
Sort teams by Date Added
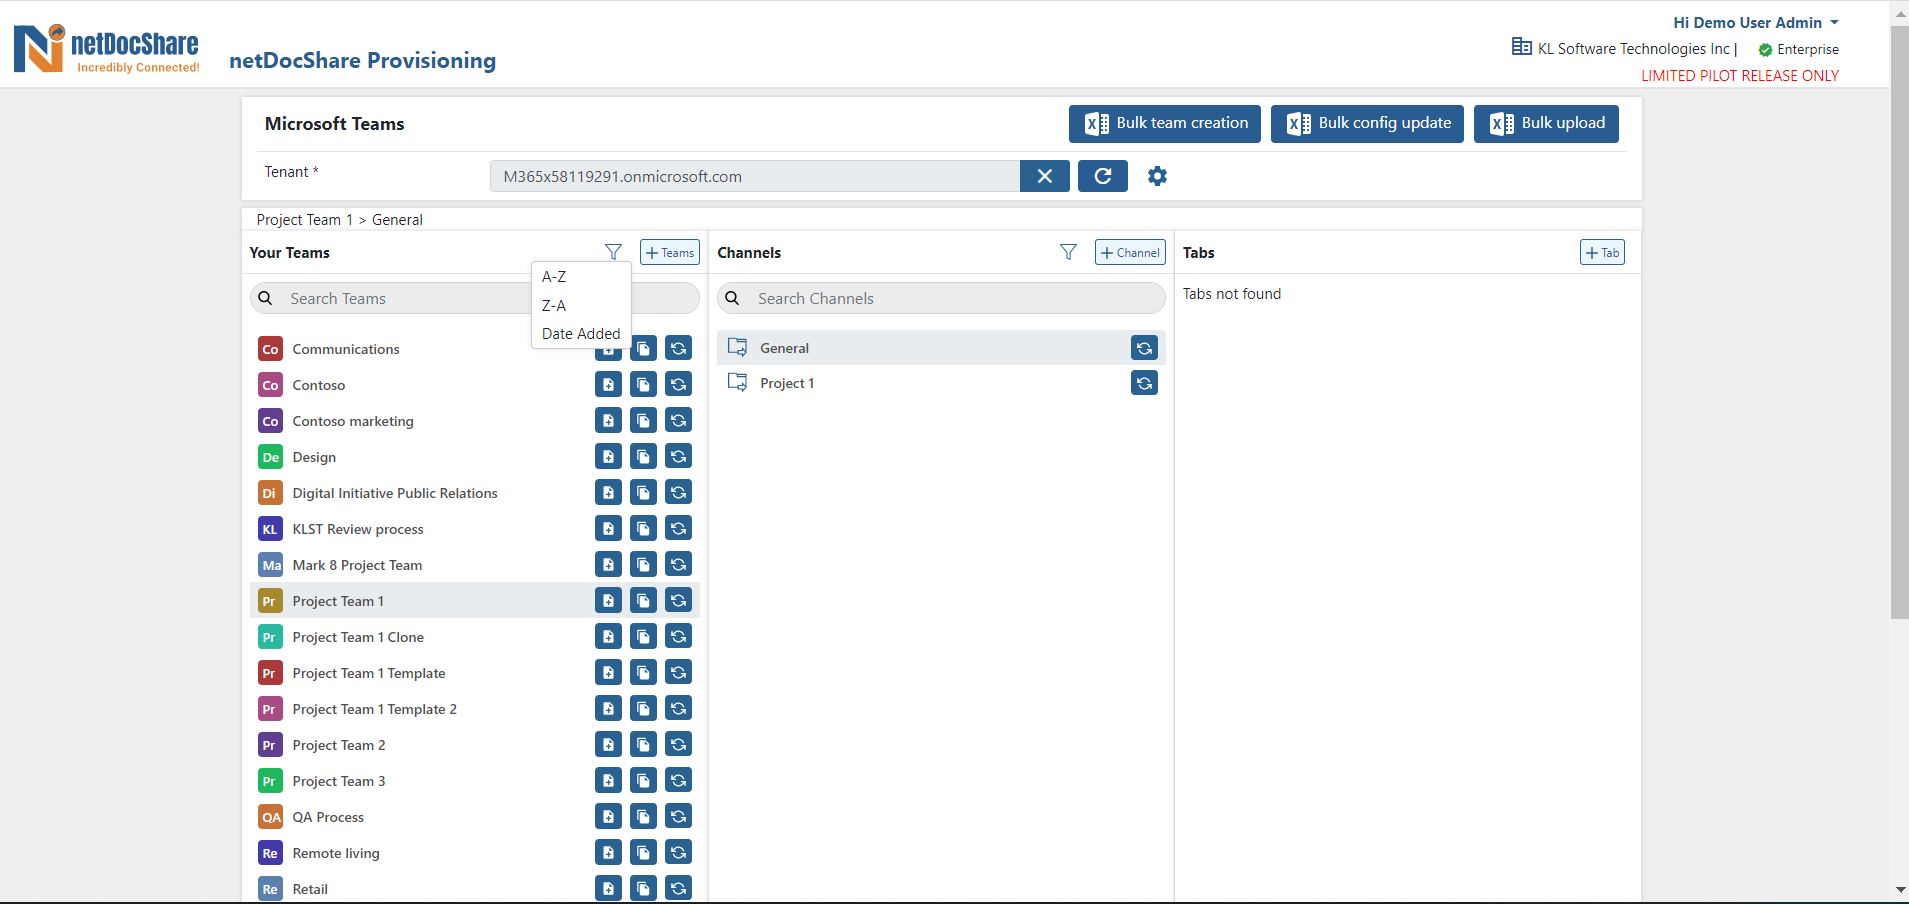[x=581, y=334]
